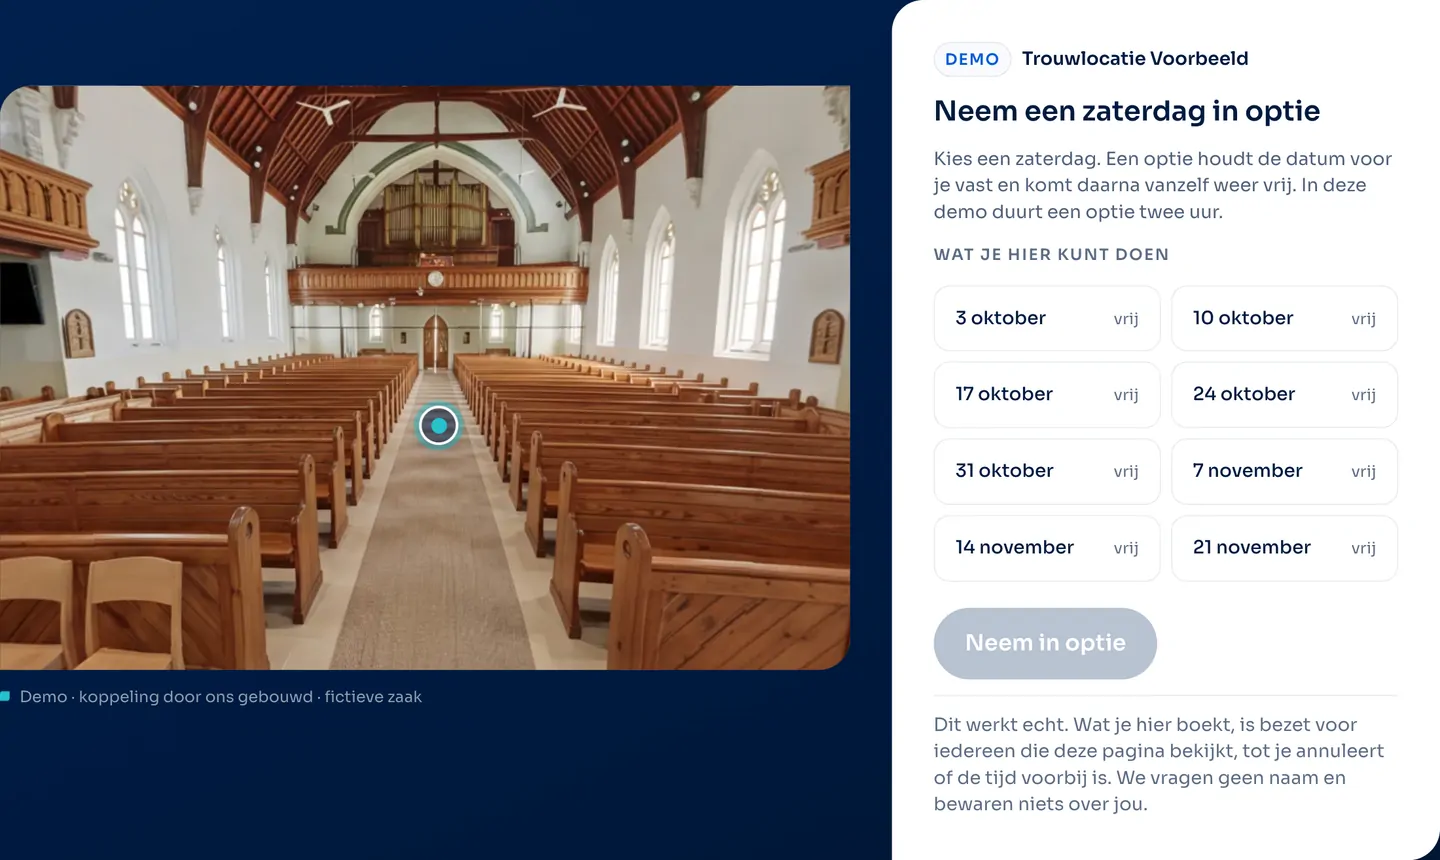Select the 14 november date option
The width and height of the screenshot is (1440, 860).
coord(1047,548)
